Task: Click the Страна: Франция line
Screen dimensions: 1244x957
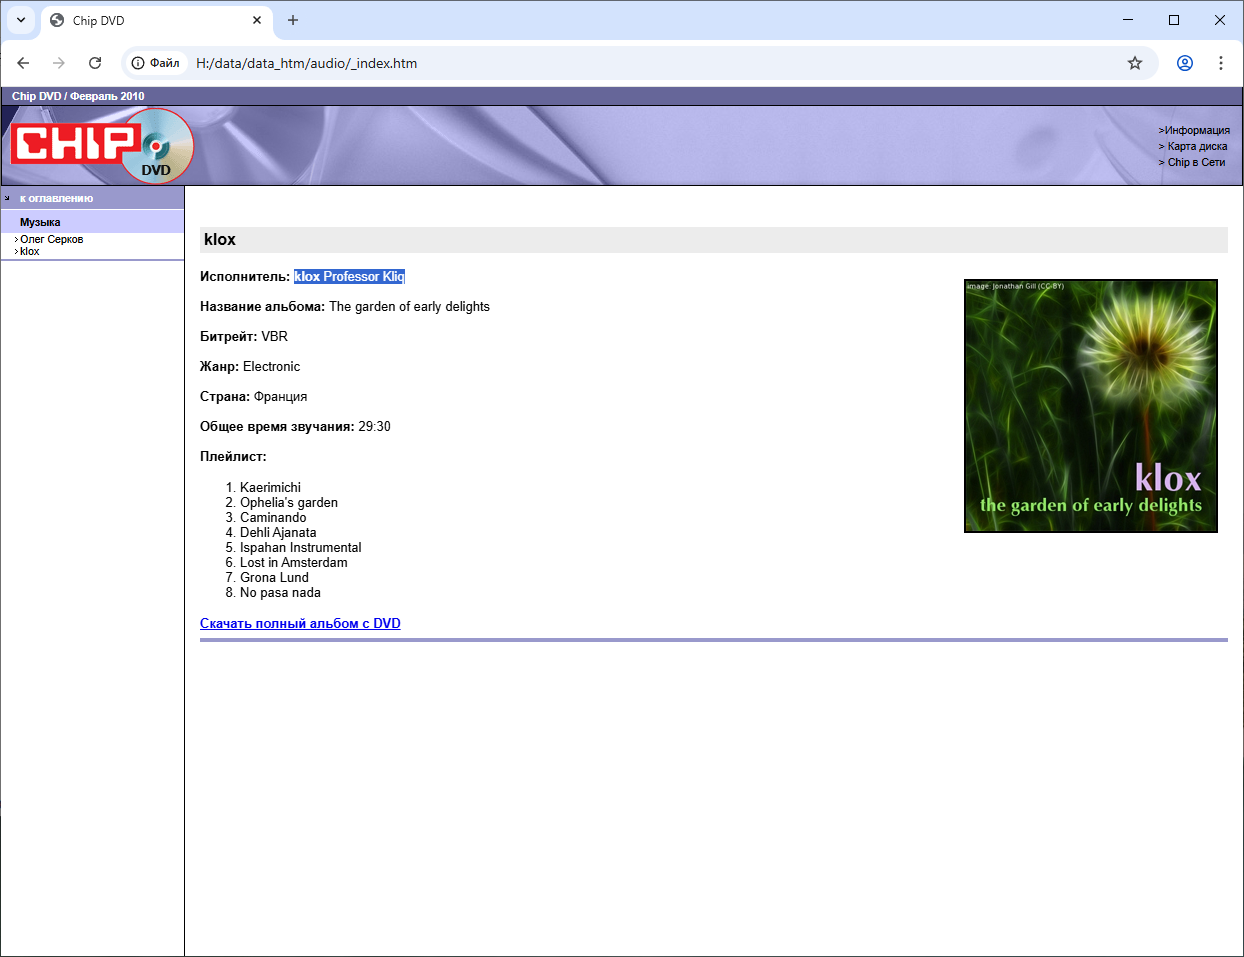Action: point(254,396)
